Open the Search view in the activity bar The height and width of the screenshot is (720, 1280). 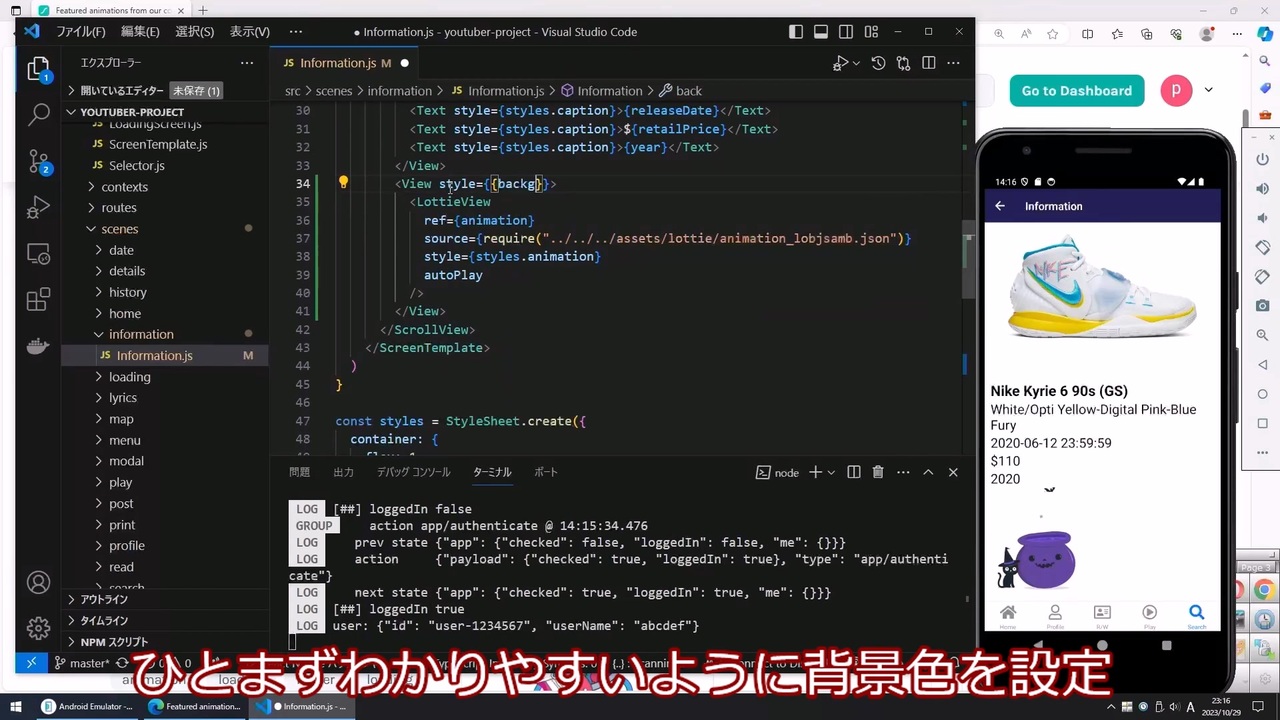(x=38, y=114)
